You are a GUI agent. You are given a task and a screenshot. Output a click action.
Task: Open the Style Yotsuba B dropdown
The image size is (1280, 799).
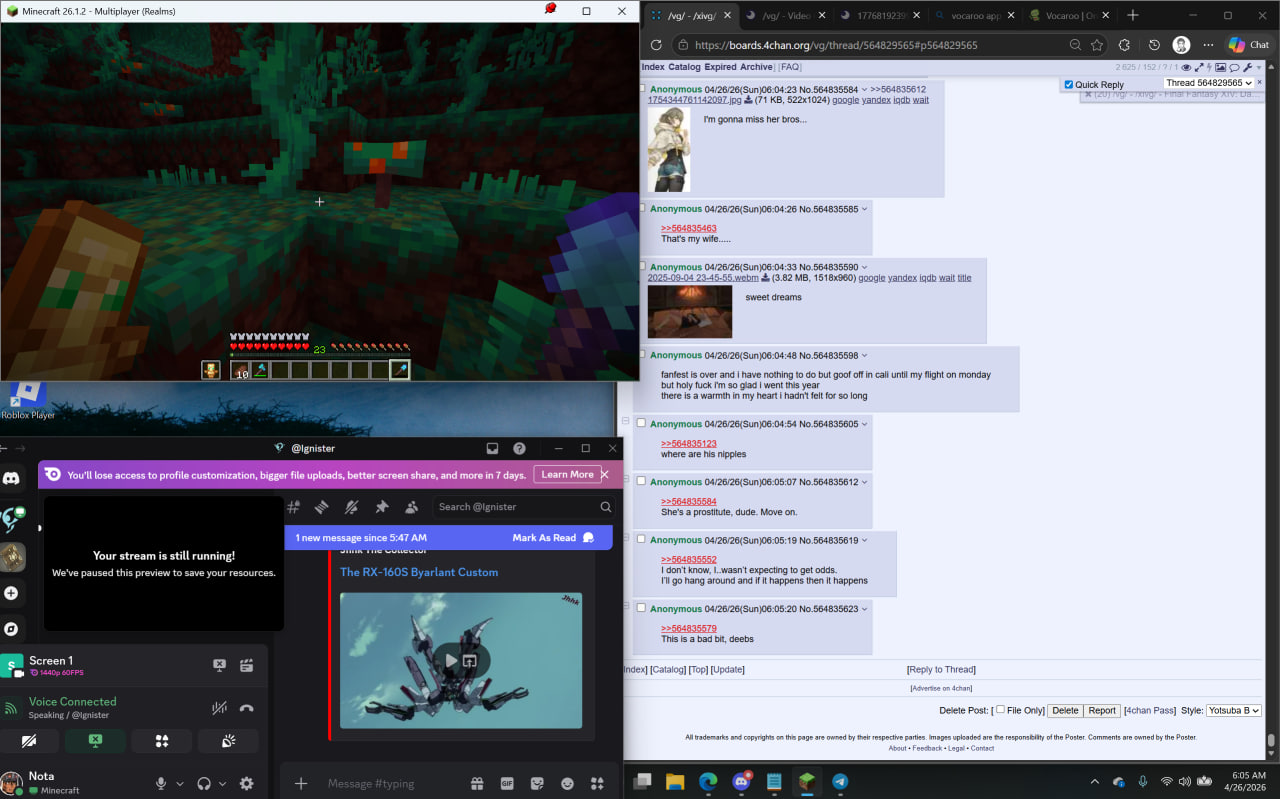tap(1234, 711)
